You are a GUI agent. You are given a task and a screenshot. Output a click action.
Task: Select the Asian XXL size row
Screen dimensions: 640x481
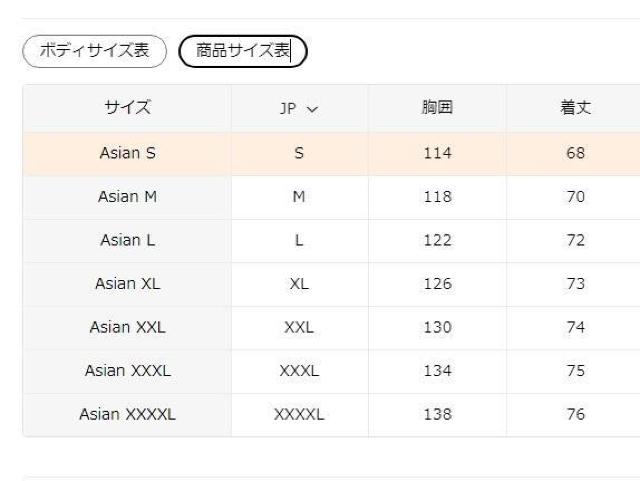(x=127, y=327)
